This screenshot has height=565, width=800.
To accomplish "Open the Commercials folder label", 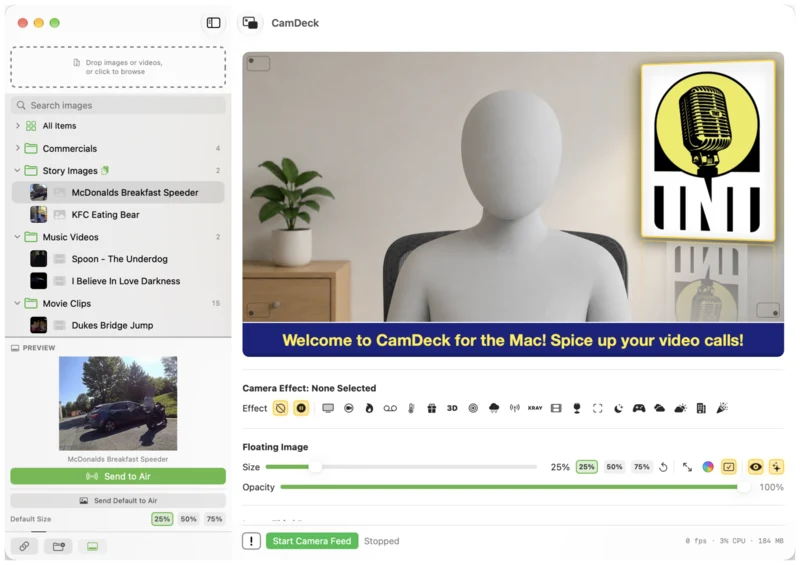I will click(69, 149).
